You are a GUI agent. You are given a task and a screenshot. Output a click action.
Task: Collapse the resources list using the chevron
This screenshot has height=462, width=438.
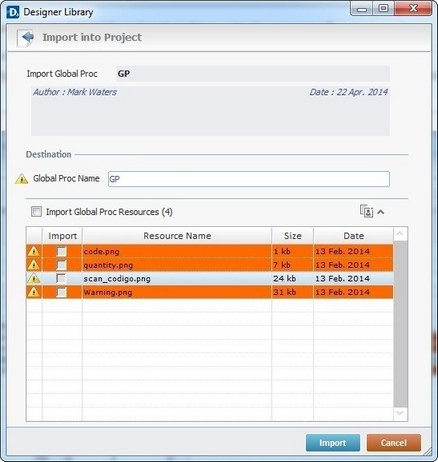coord(381,212)
